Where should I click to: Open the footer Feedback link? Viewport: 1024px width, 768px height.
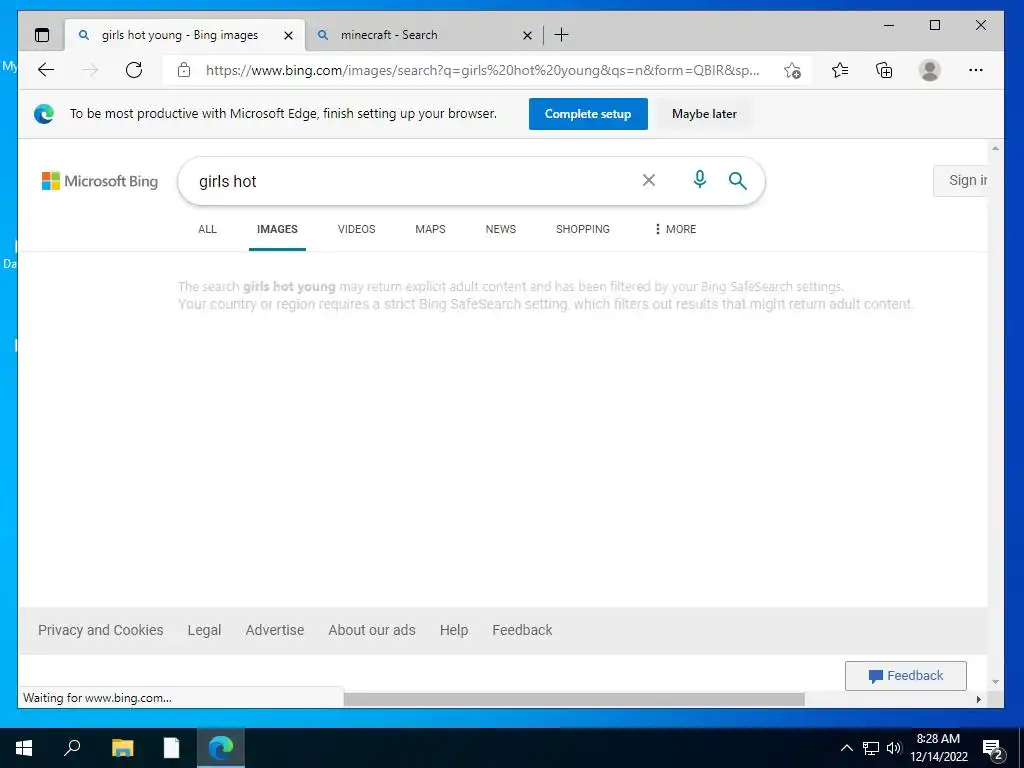click(x=522, y=630)
